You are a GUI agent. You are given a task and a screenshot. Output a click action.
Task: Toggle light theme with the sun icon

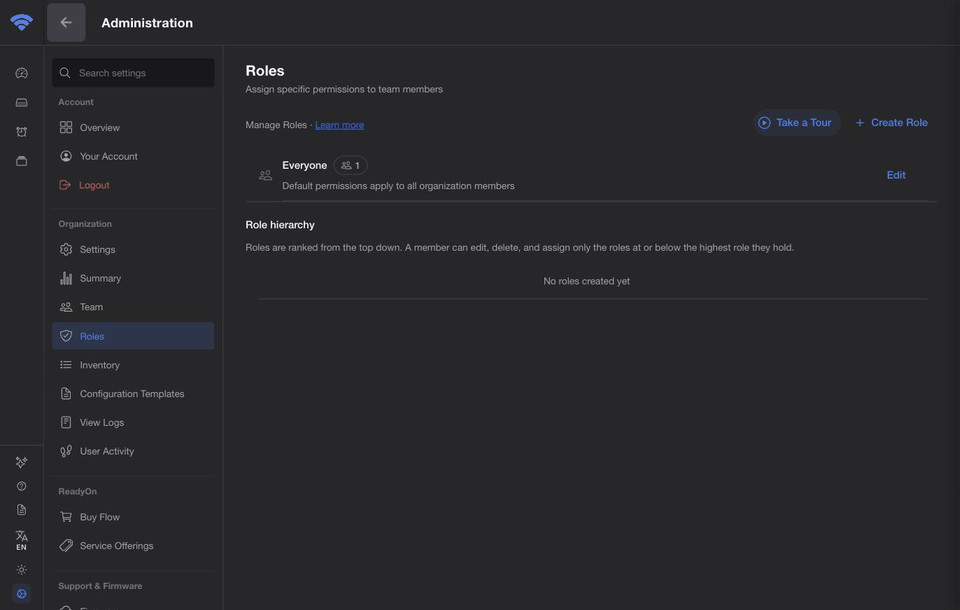pyautogui.click(x=21, y=570)
